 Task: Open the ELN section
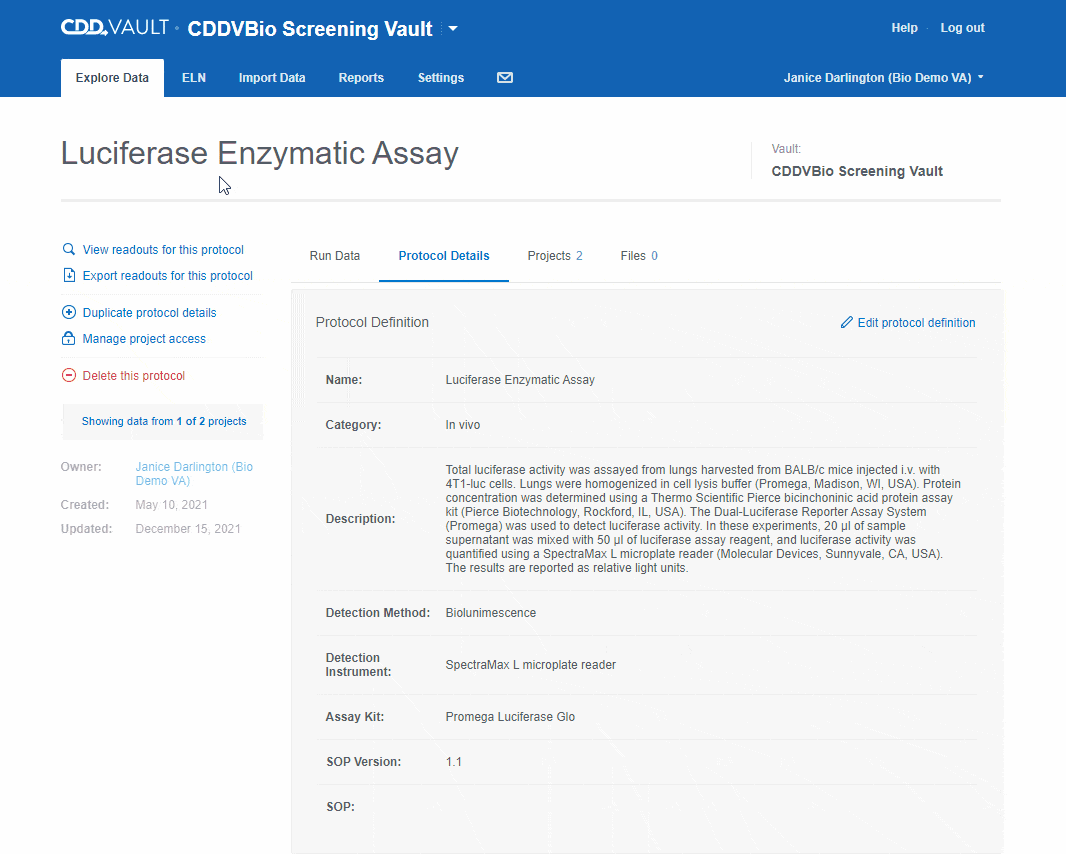pos(194,77)
